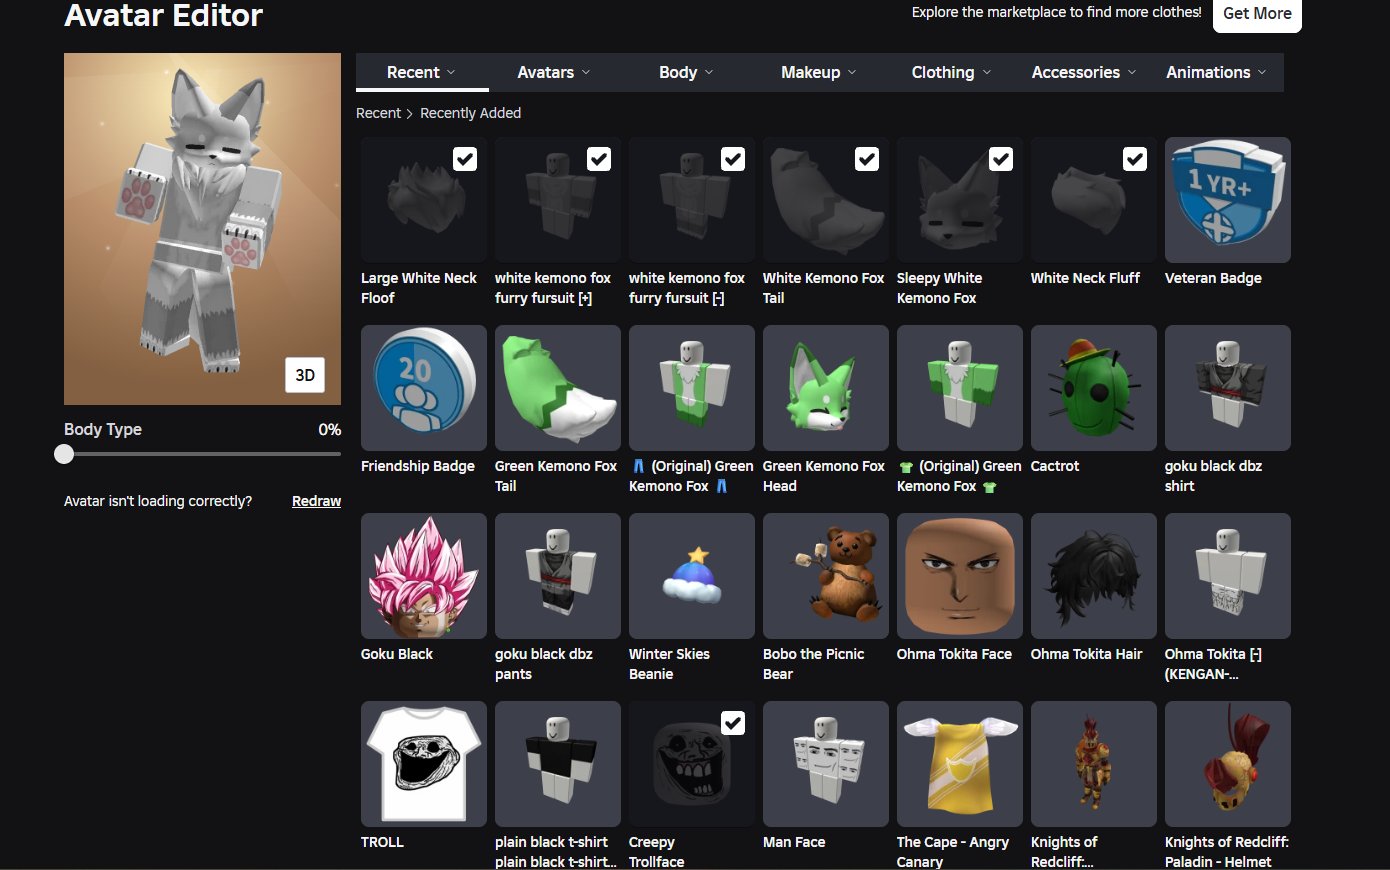Expand the Recent dropdown tab
The height and width of the screenshot is (870, 1390).
click(422, 72)
